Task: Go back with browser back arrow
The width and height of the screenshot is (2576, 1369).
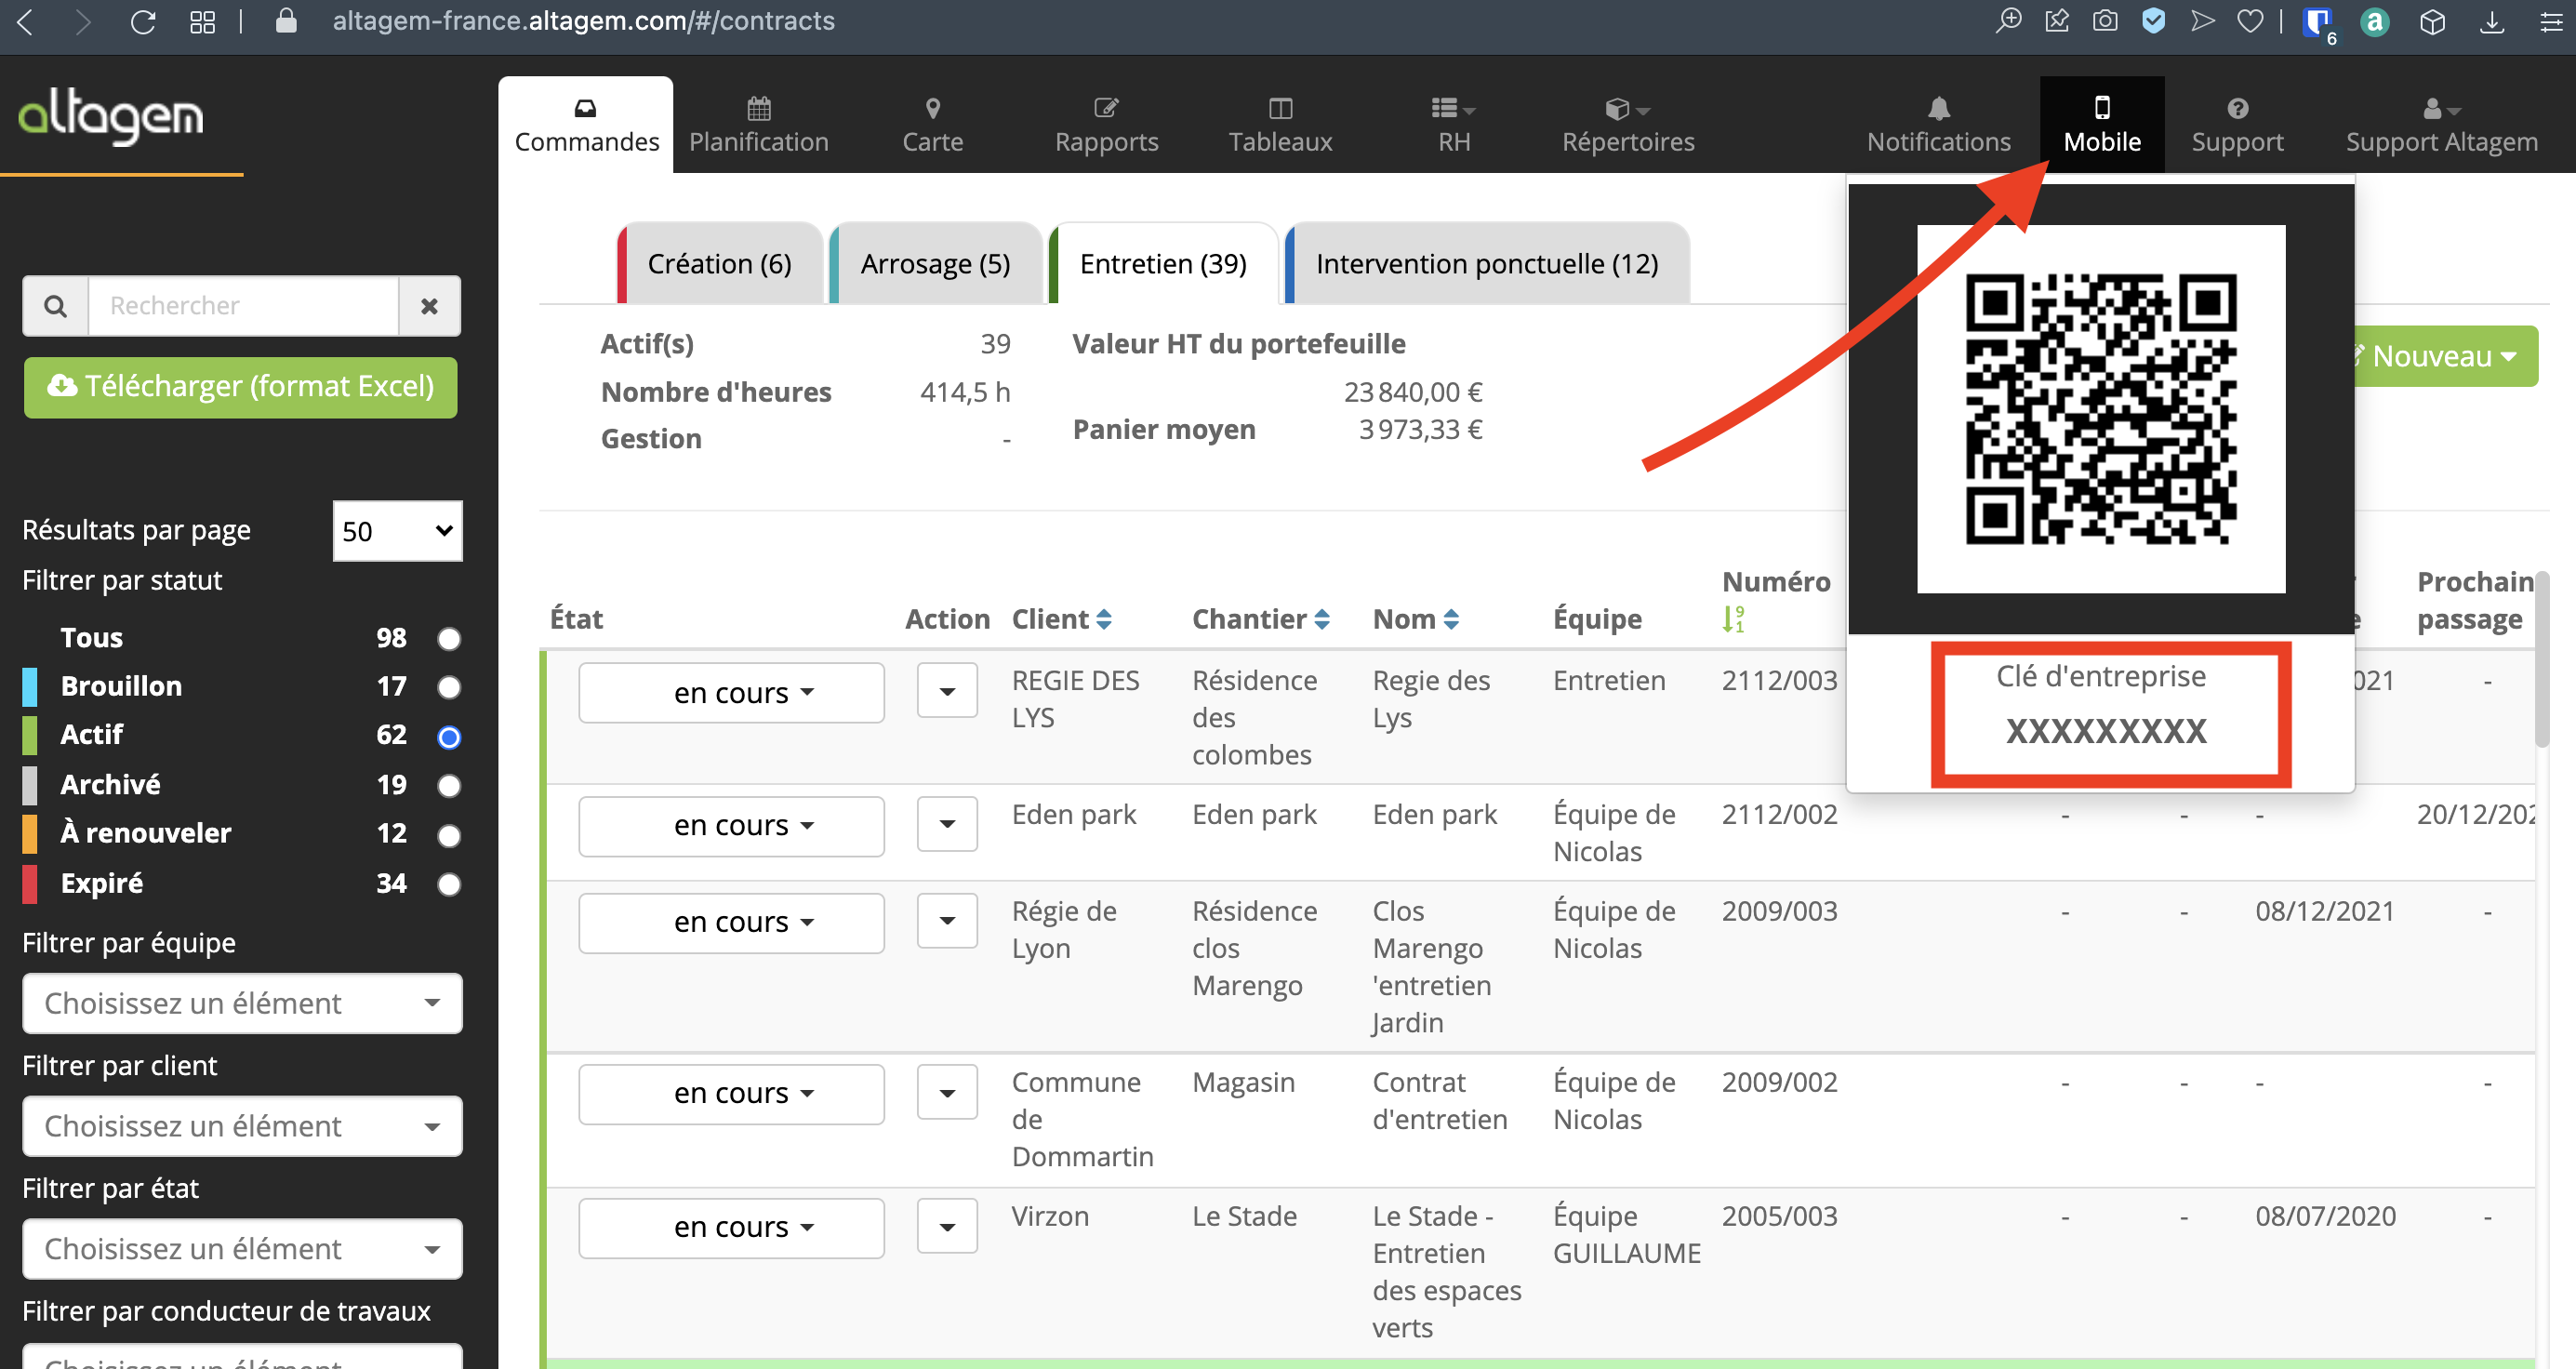Action: pyautogui.click(x=26, y=21)
